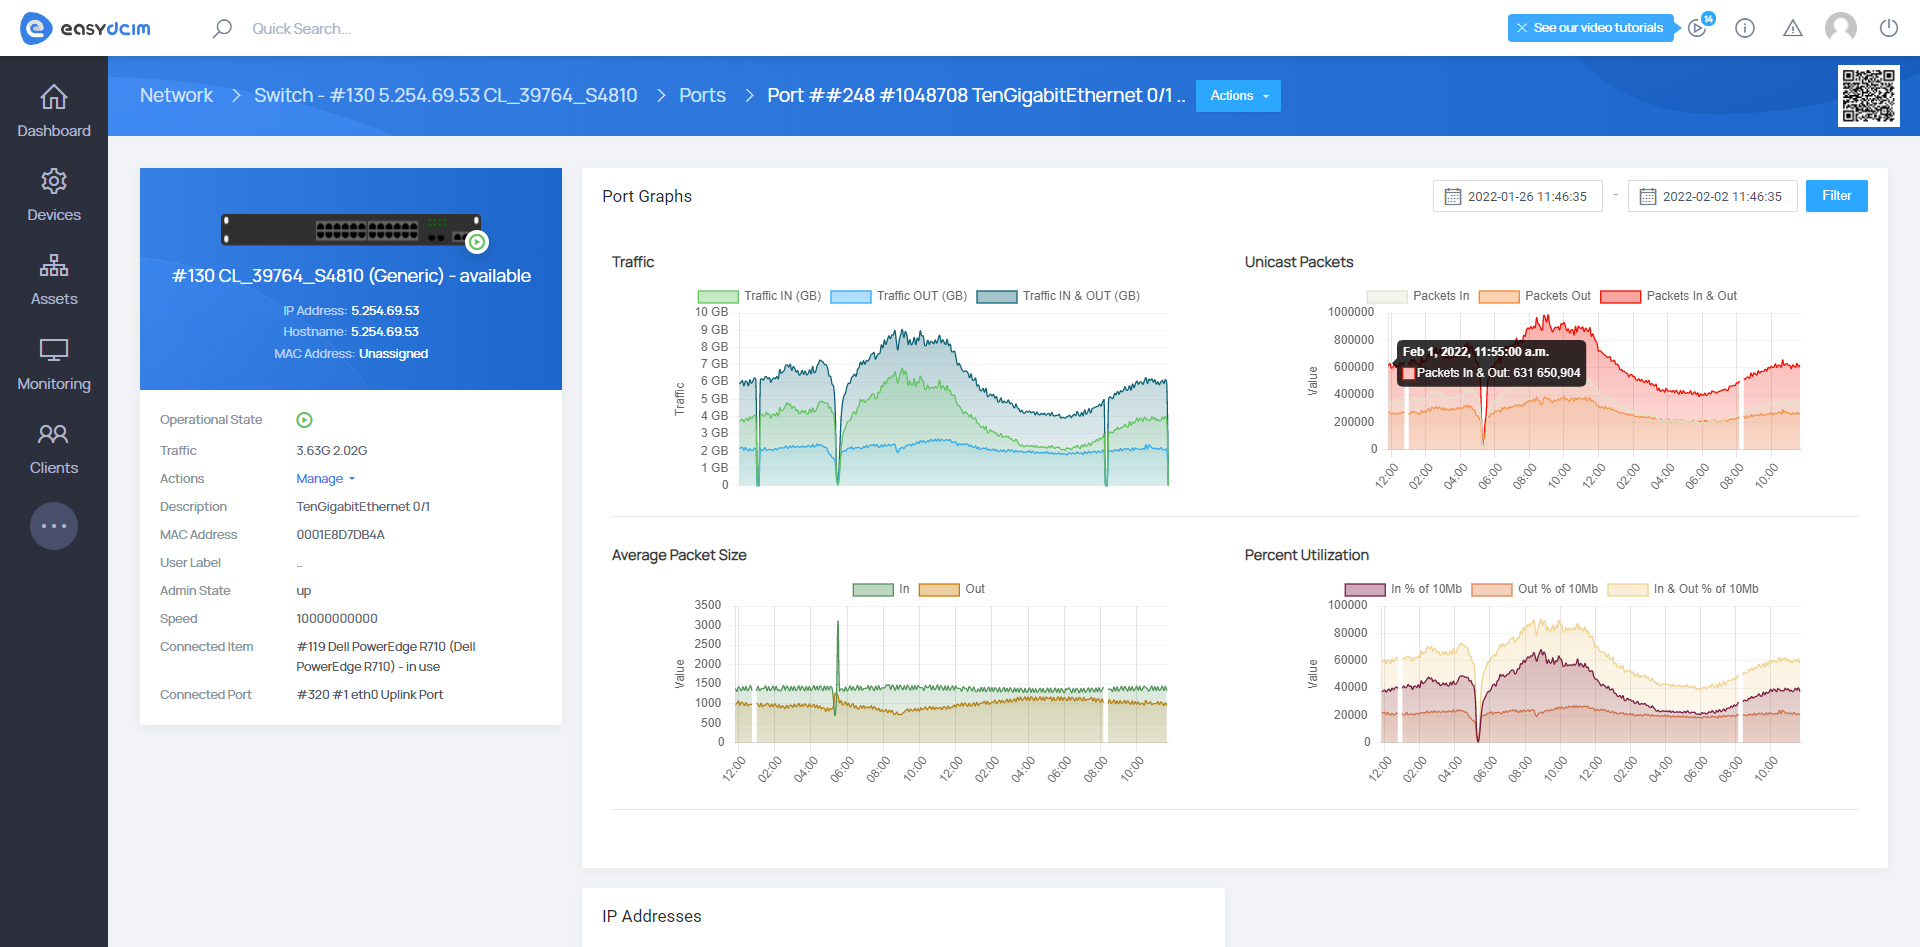Click Description value TenGigabitEthernet 0/1
1920x947 pixels.
point(363,507)
